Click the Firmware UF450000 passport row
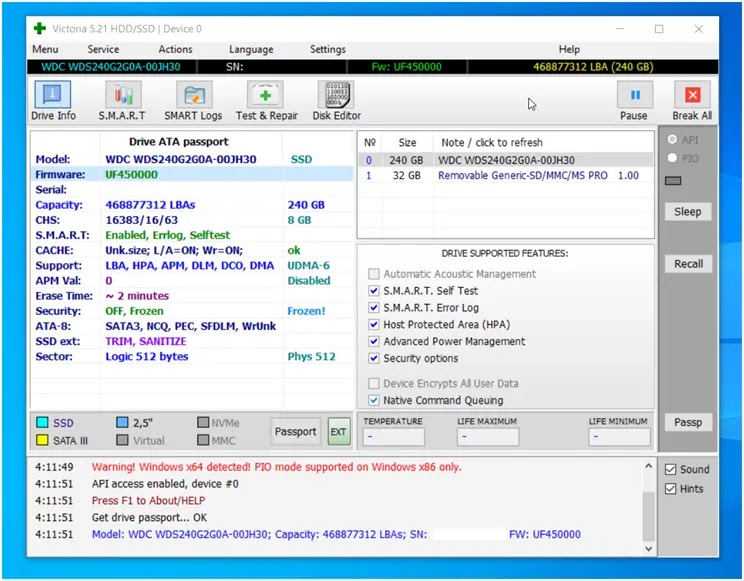This screenshot has width=744, height=581. tap(192, 174)
